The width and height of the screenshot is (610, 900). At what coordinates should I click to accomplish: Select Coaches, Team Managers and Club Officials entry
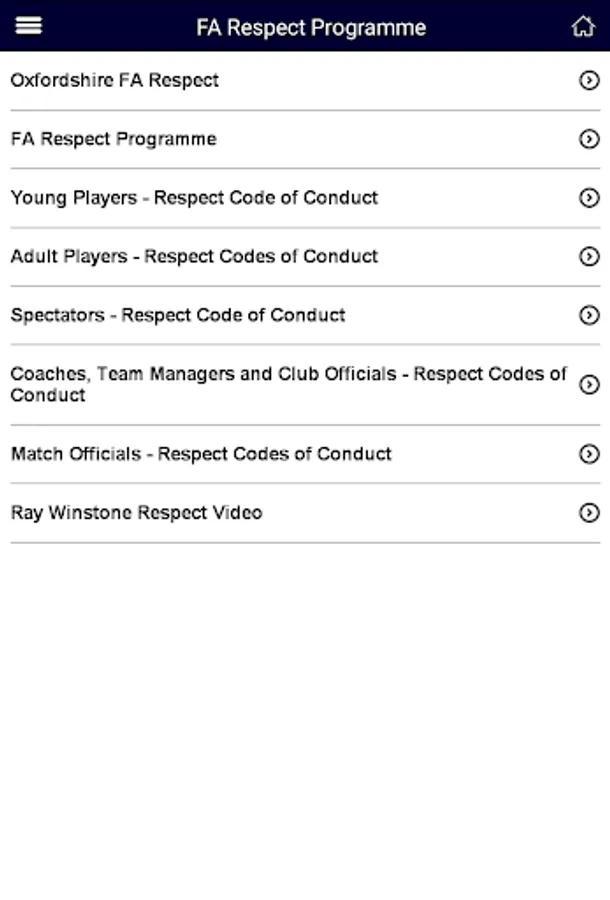click(x=288, y=385)
